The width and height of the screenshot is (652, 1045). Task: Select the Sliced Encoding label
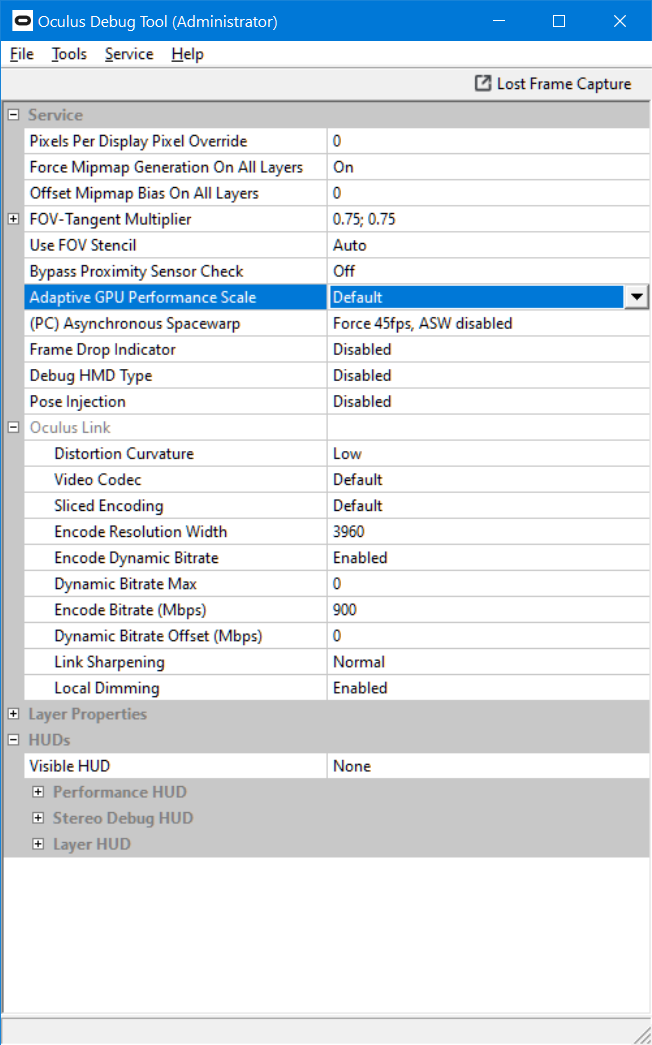tap(109, 505)
